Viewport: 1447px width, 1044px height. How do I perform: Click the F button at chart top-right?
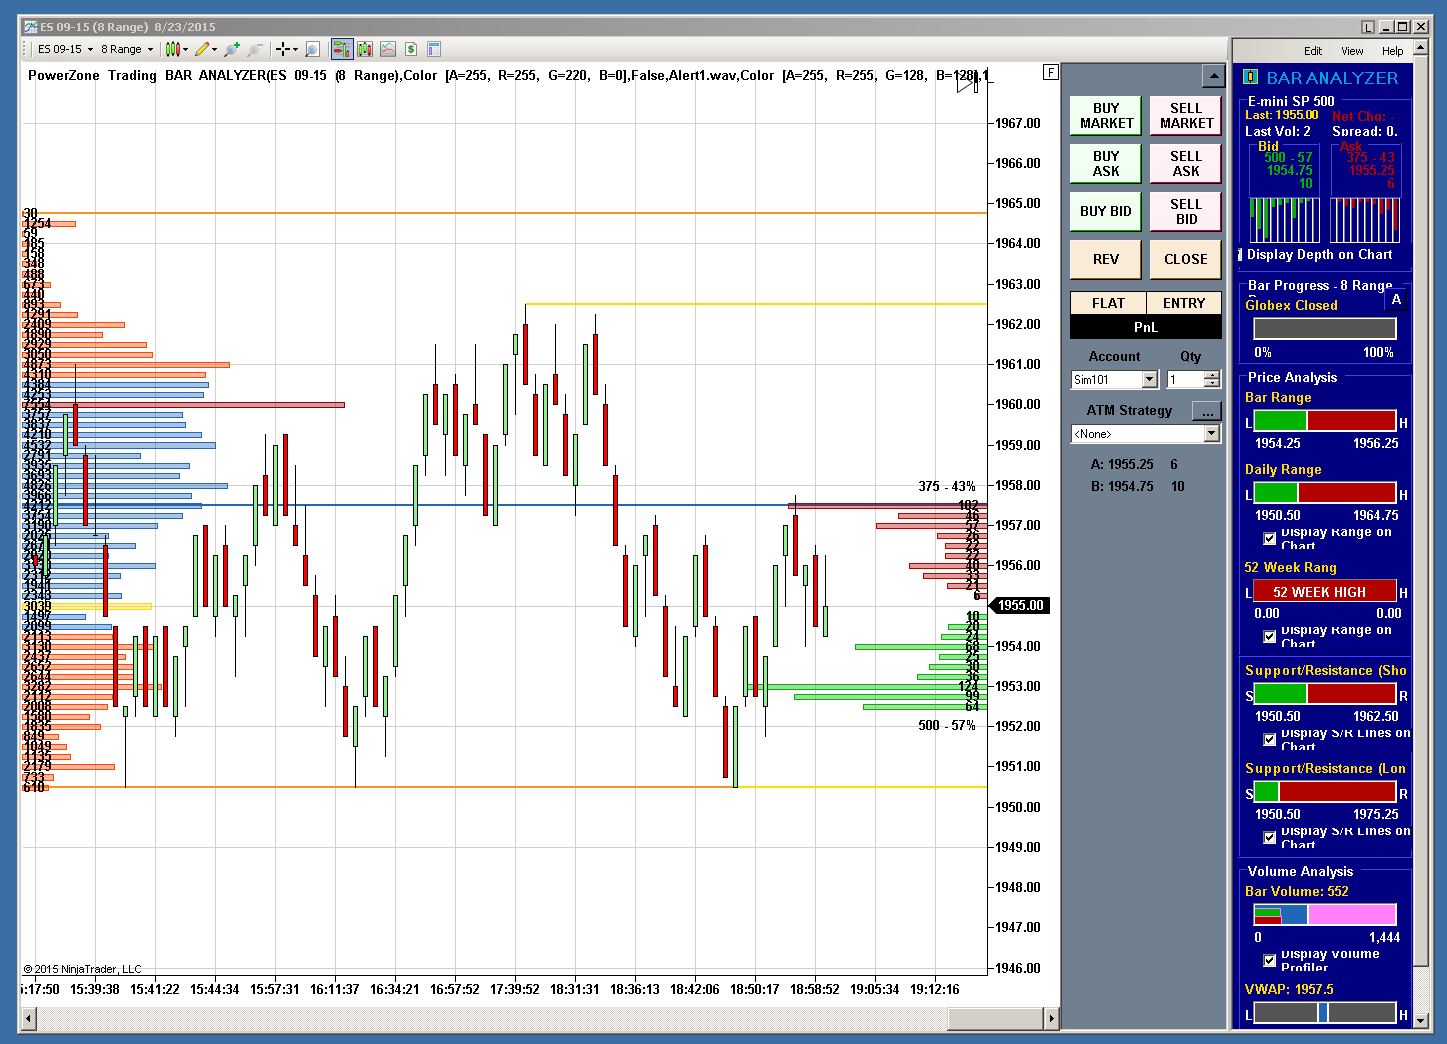pos(1050,72)
